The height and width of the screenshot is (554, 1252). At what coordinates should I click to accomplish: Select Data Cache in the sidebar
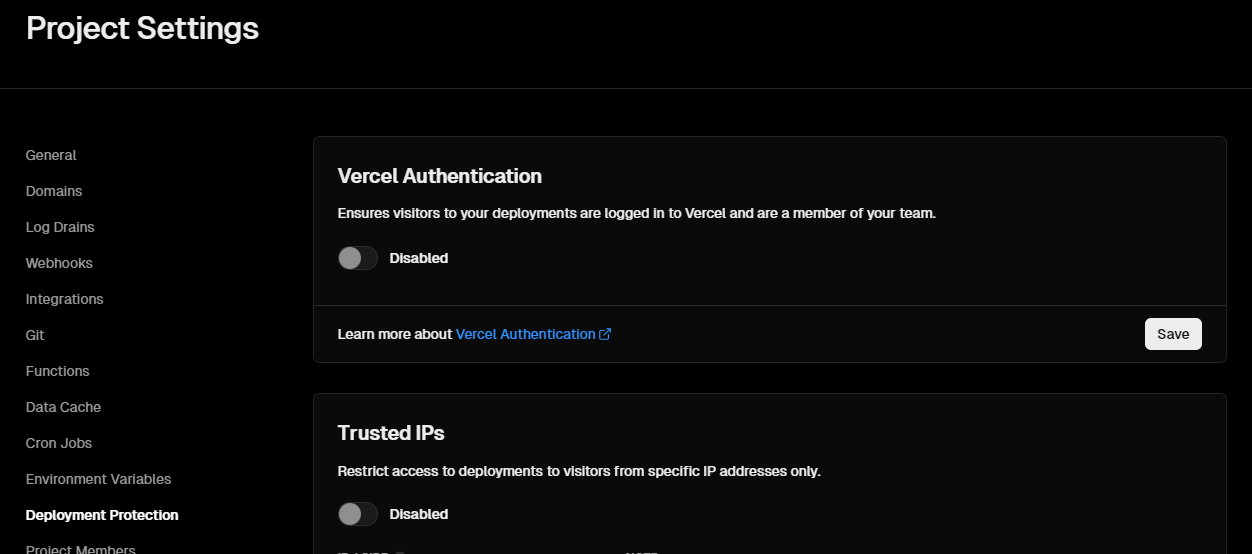[63, 407]
